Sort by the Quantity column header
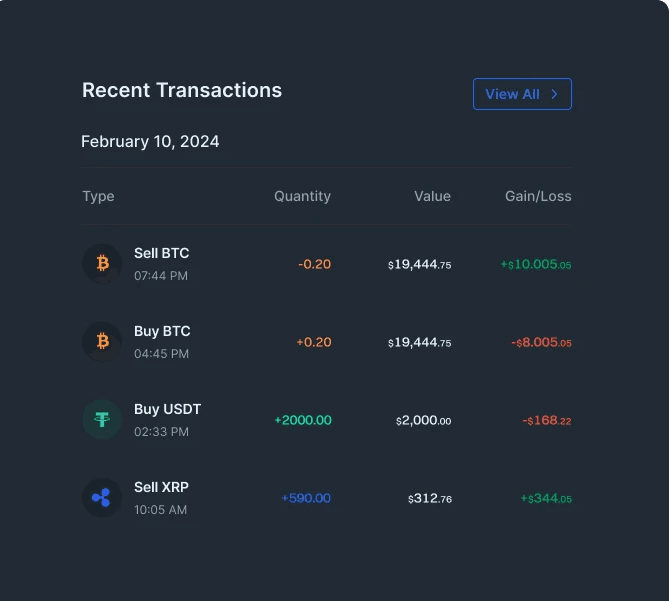669x601 pixels. (303, 196)
